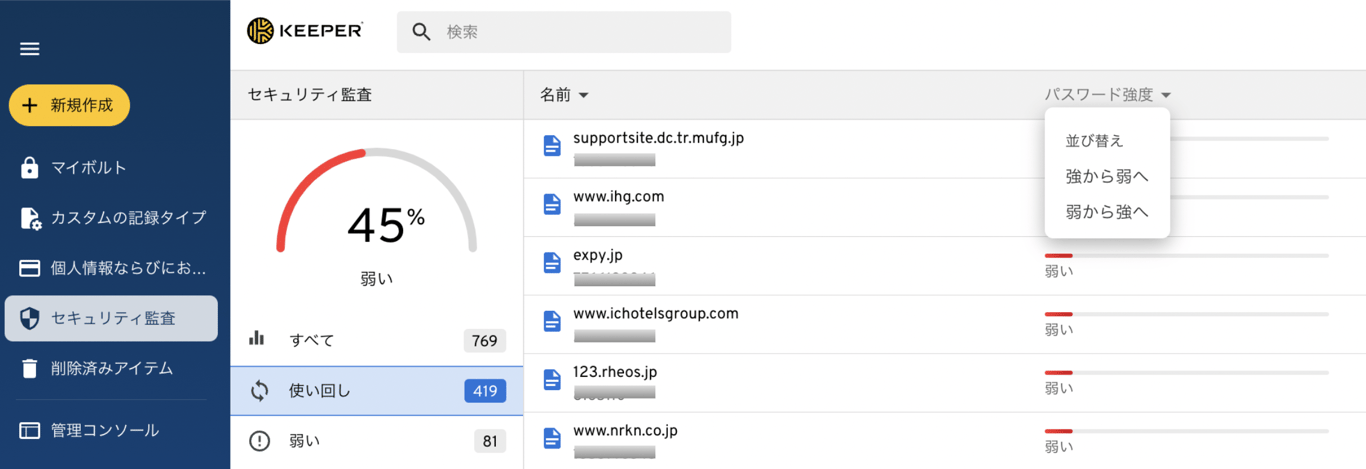Click the plus icon in 新規作成

coord(30,105)
